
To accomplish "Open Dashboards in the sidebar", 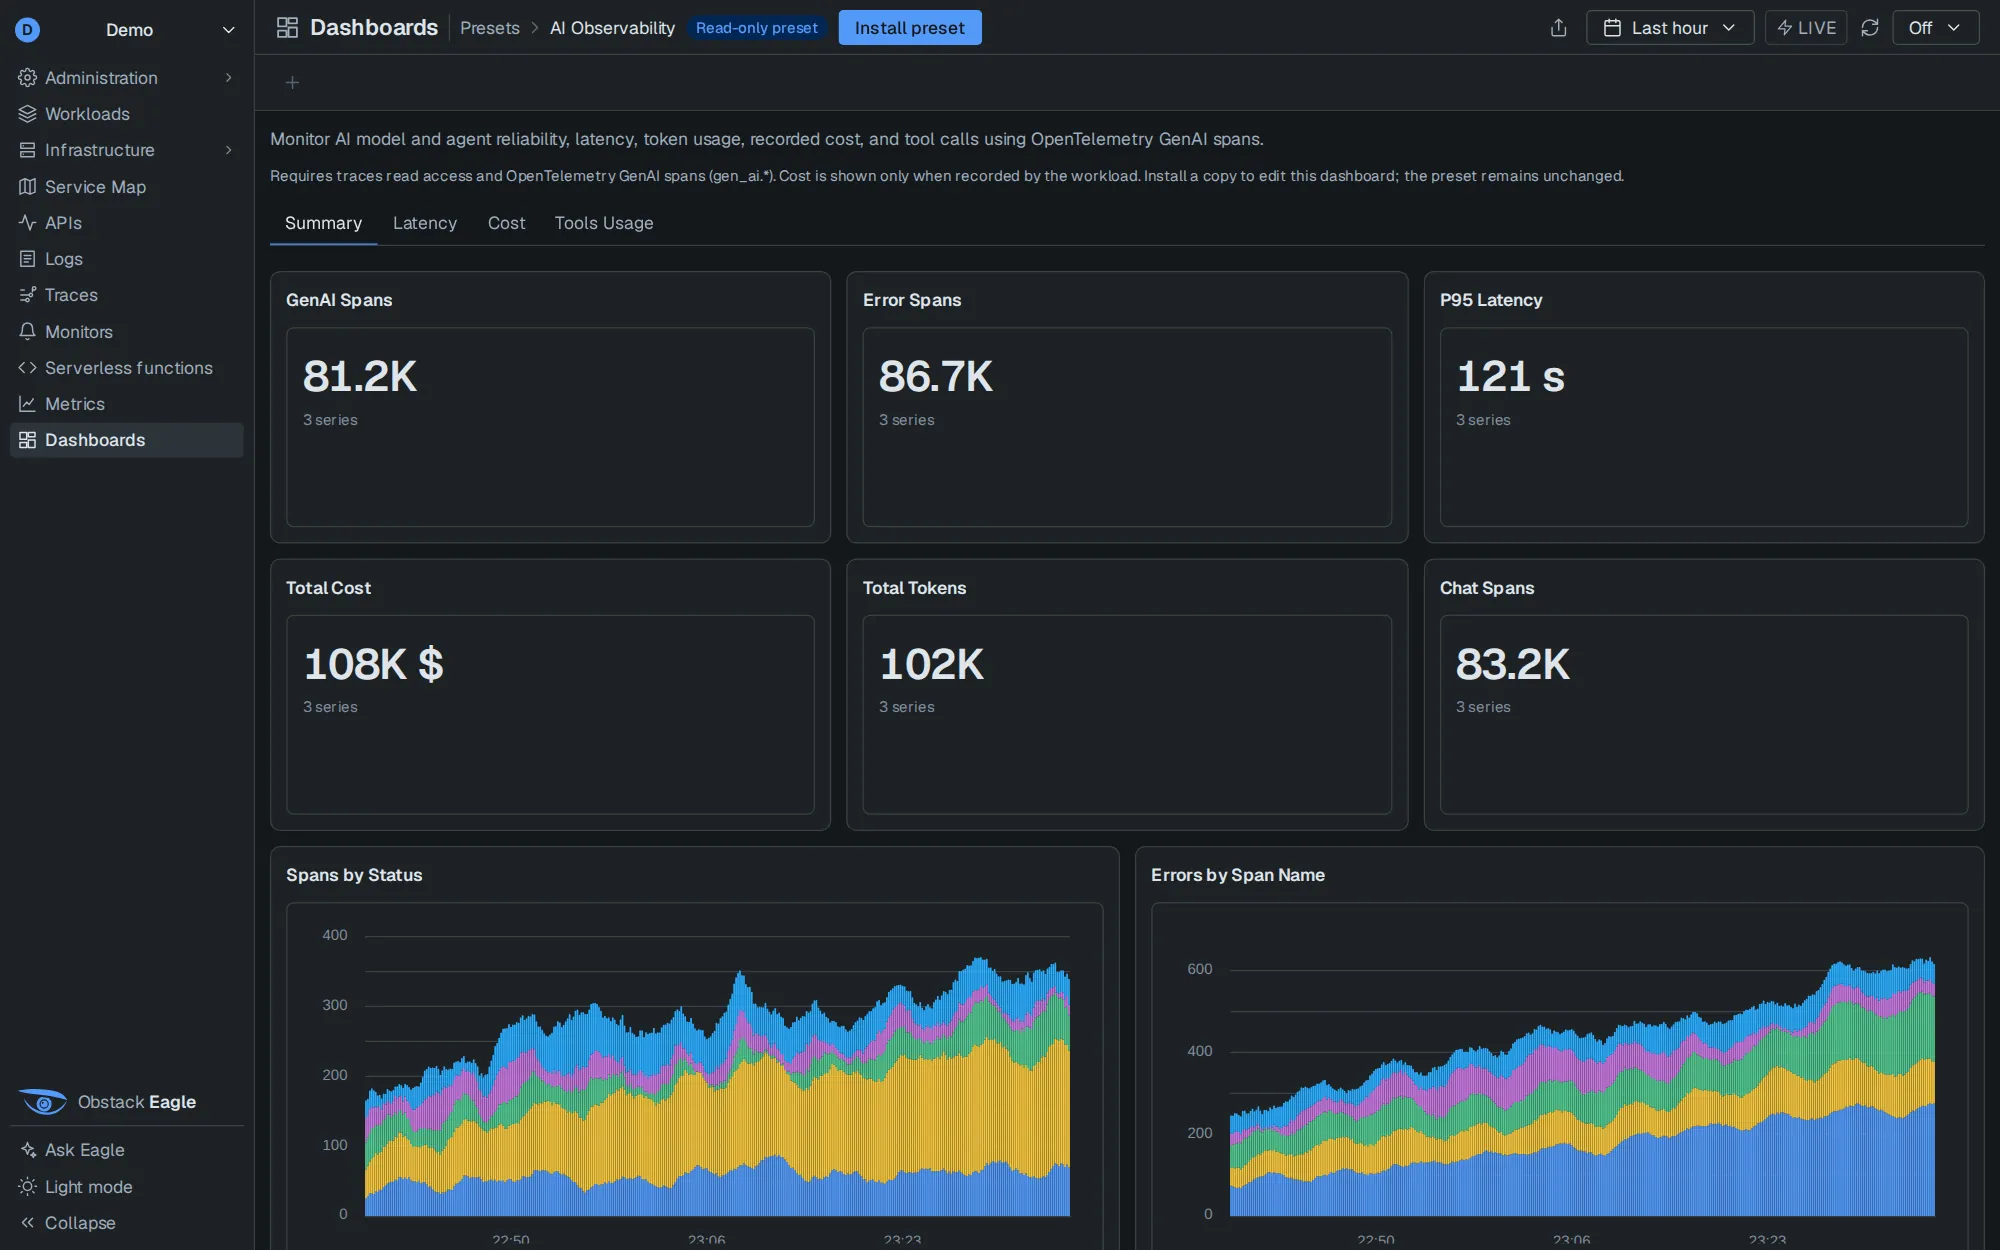I will point(127,440).
